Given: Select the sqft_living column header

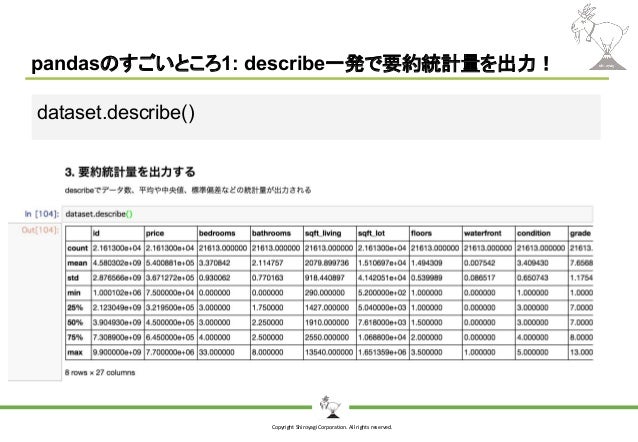Looking at the screenshot, I should tap(323, 233).
